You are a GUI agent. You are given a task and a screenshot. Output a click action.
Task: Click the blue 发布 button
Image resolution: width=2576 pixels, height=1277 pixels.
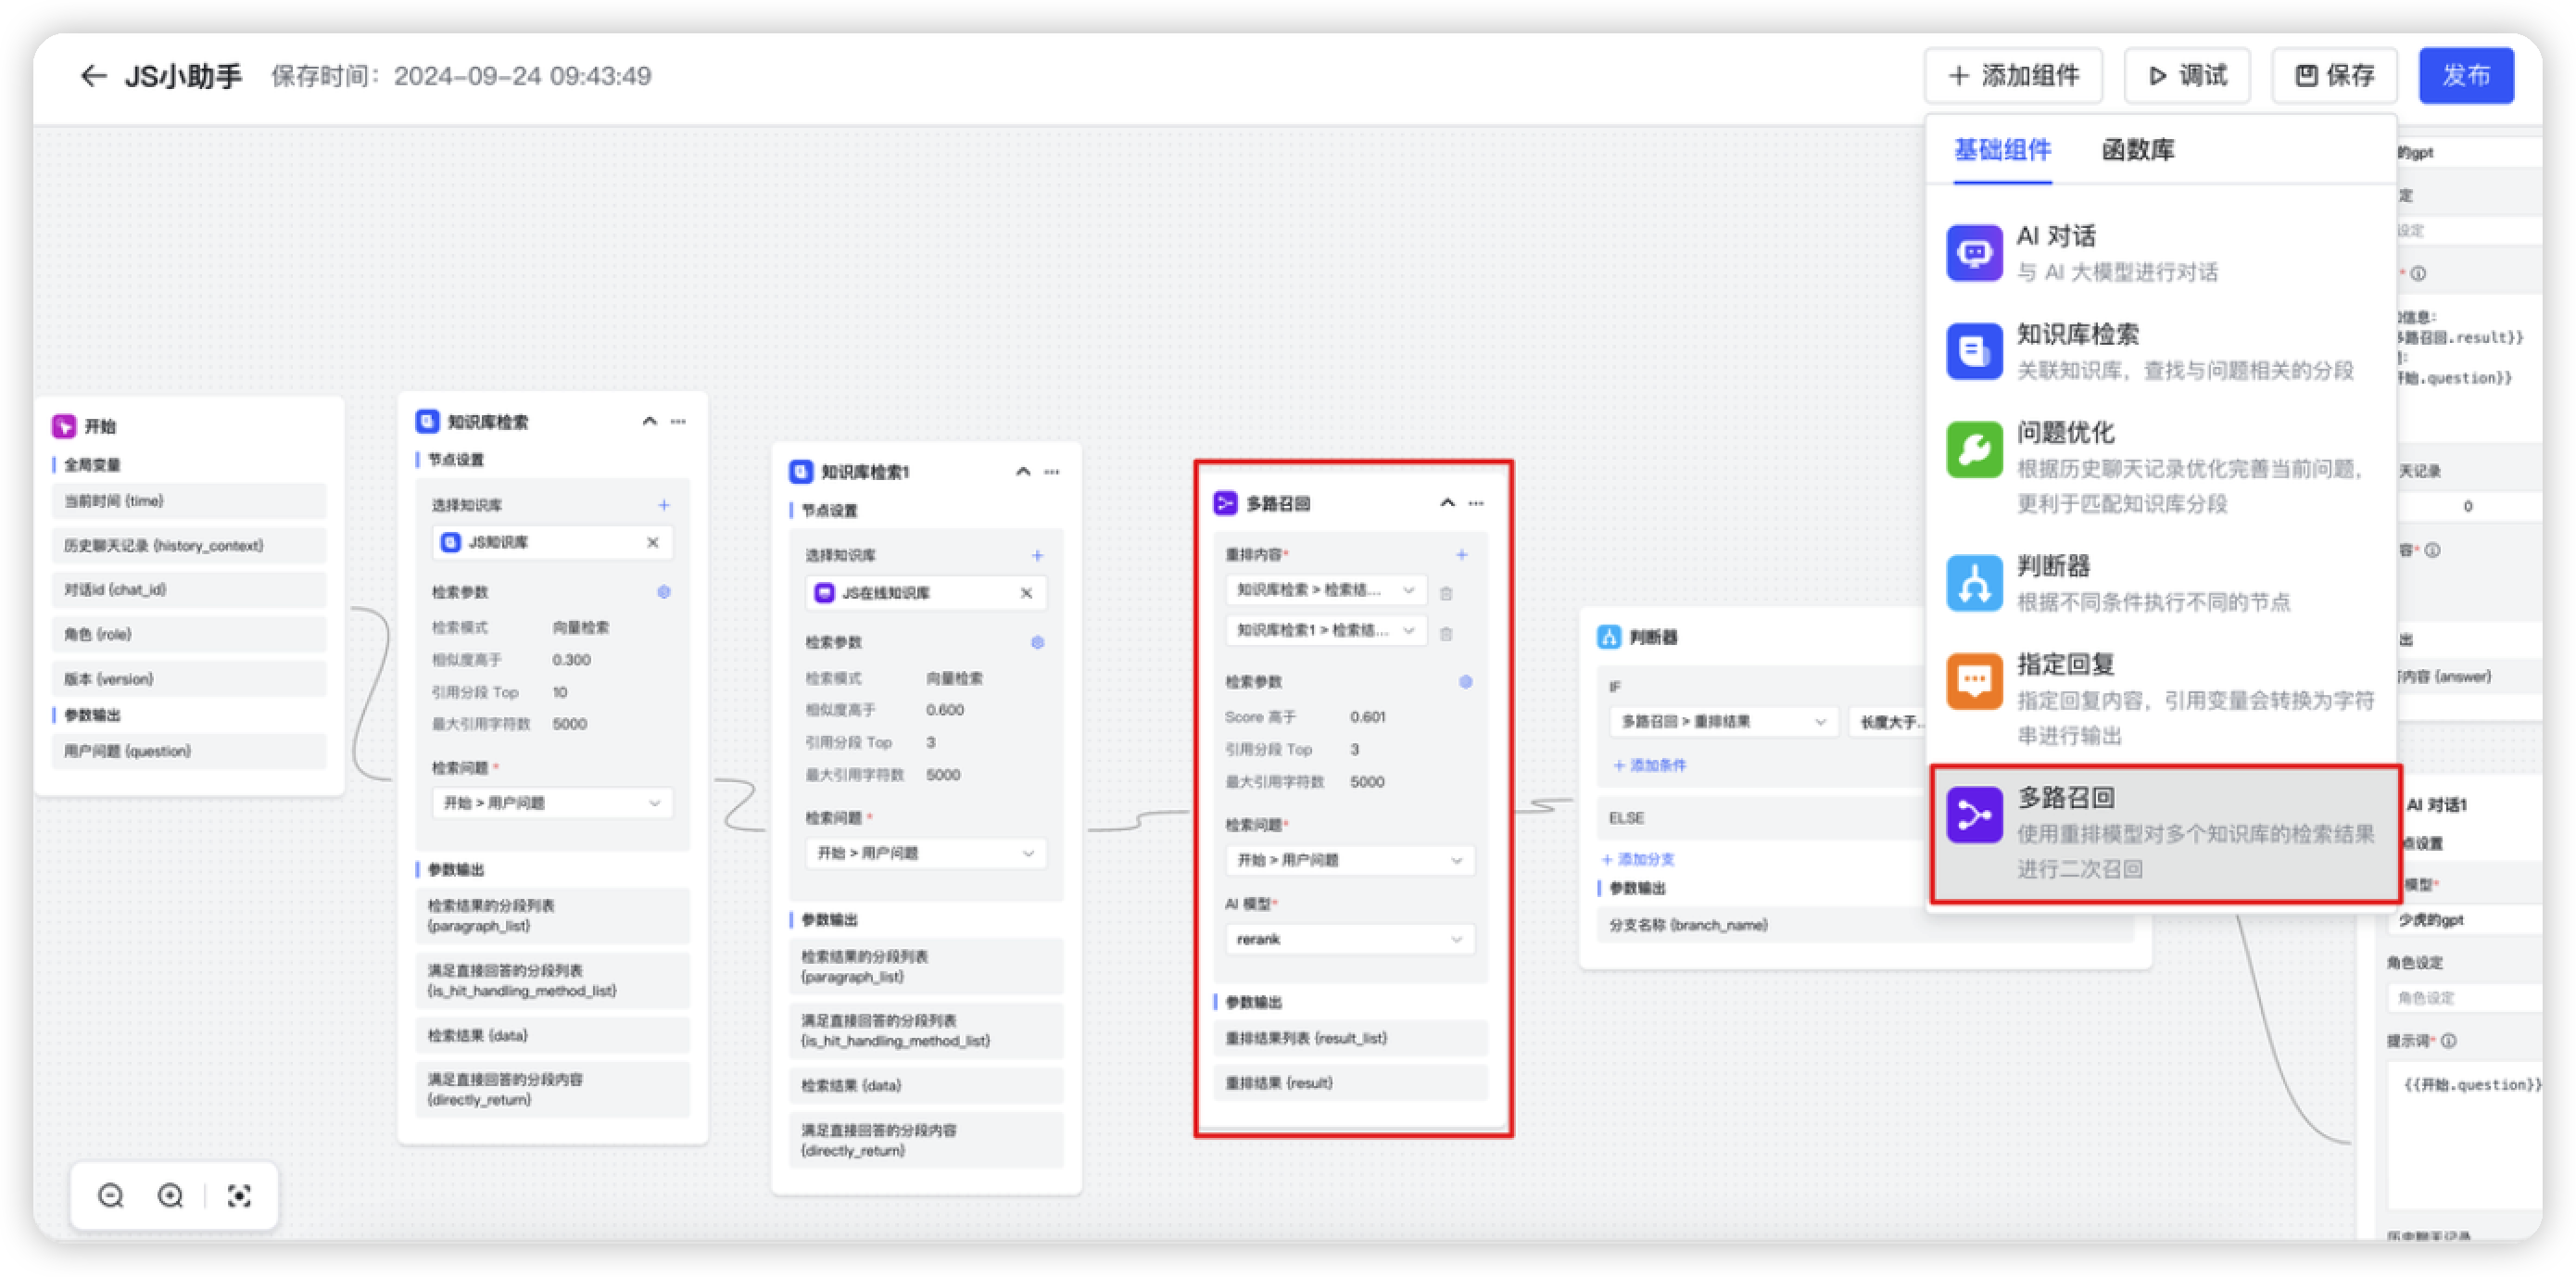click(x=2466, y=75)
